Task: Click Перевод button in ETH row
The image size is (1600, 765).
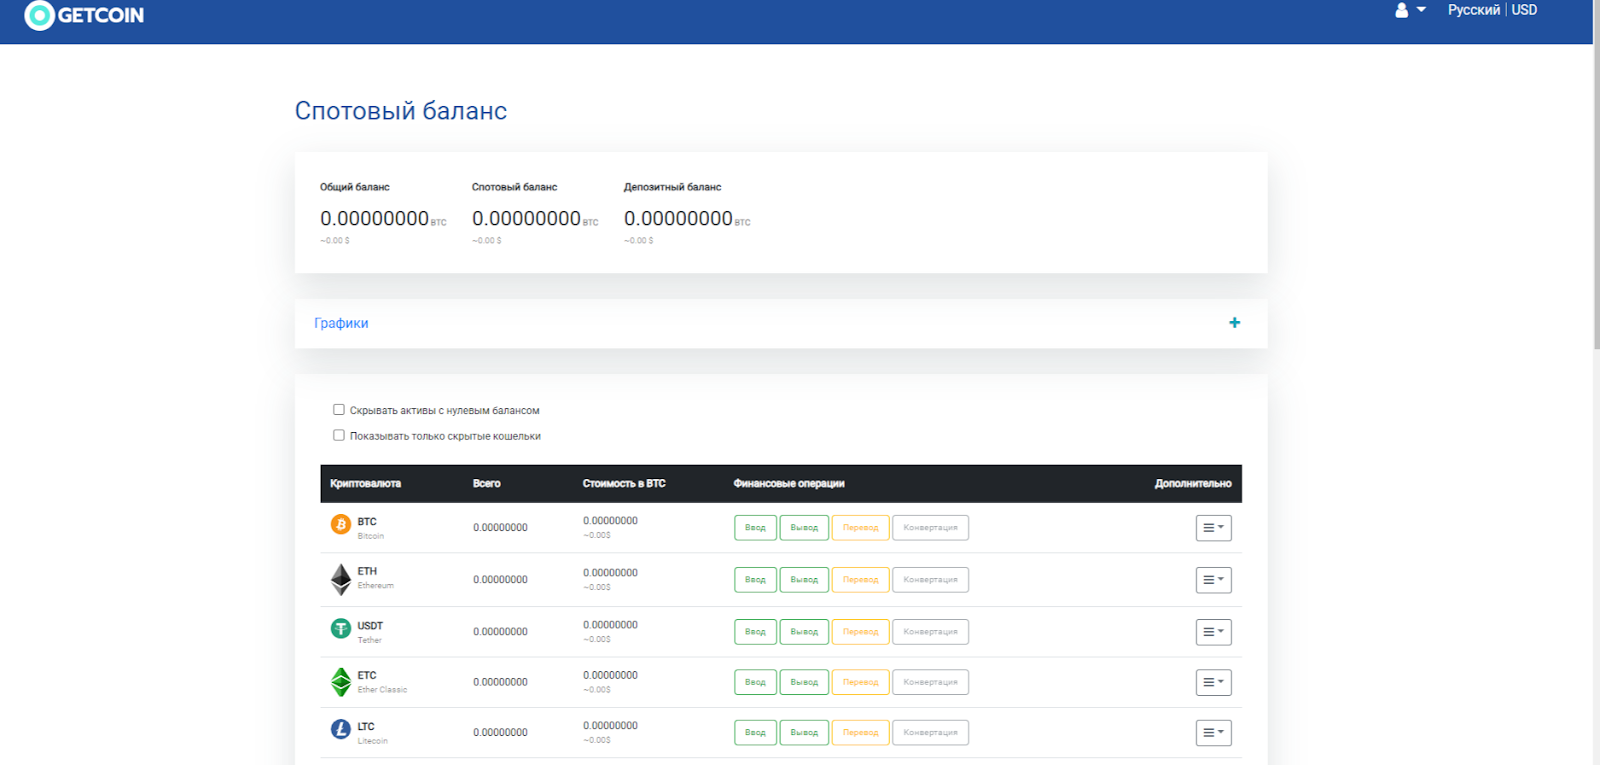Action: tap(860, 580)
